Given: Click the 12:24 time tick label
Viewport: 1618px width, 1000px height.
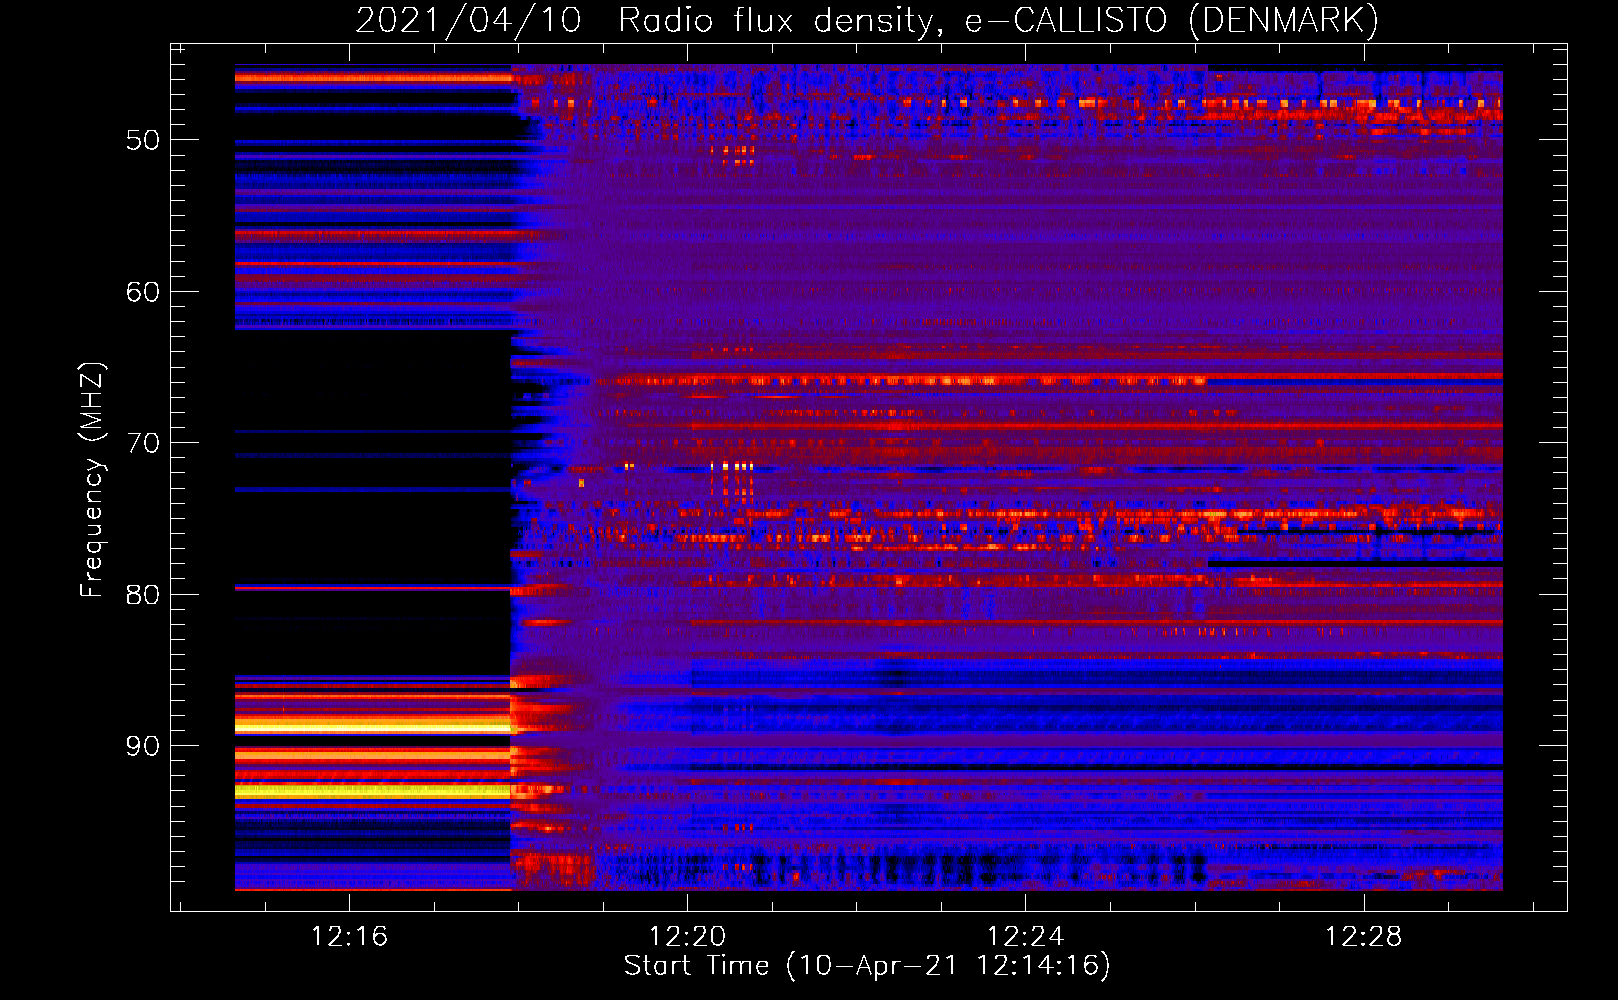Looking at the screenshot, I should click(x=1025, y=936).
